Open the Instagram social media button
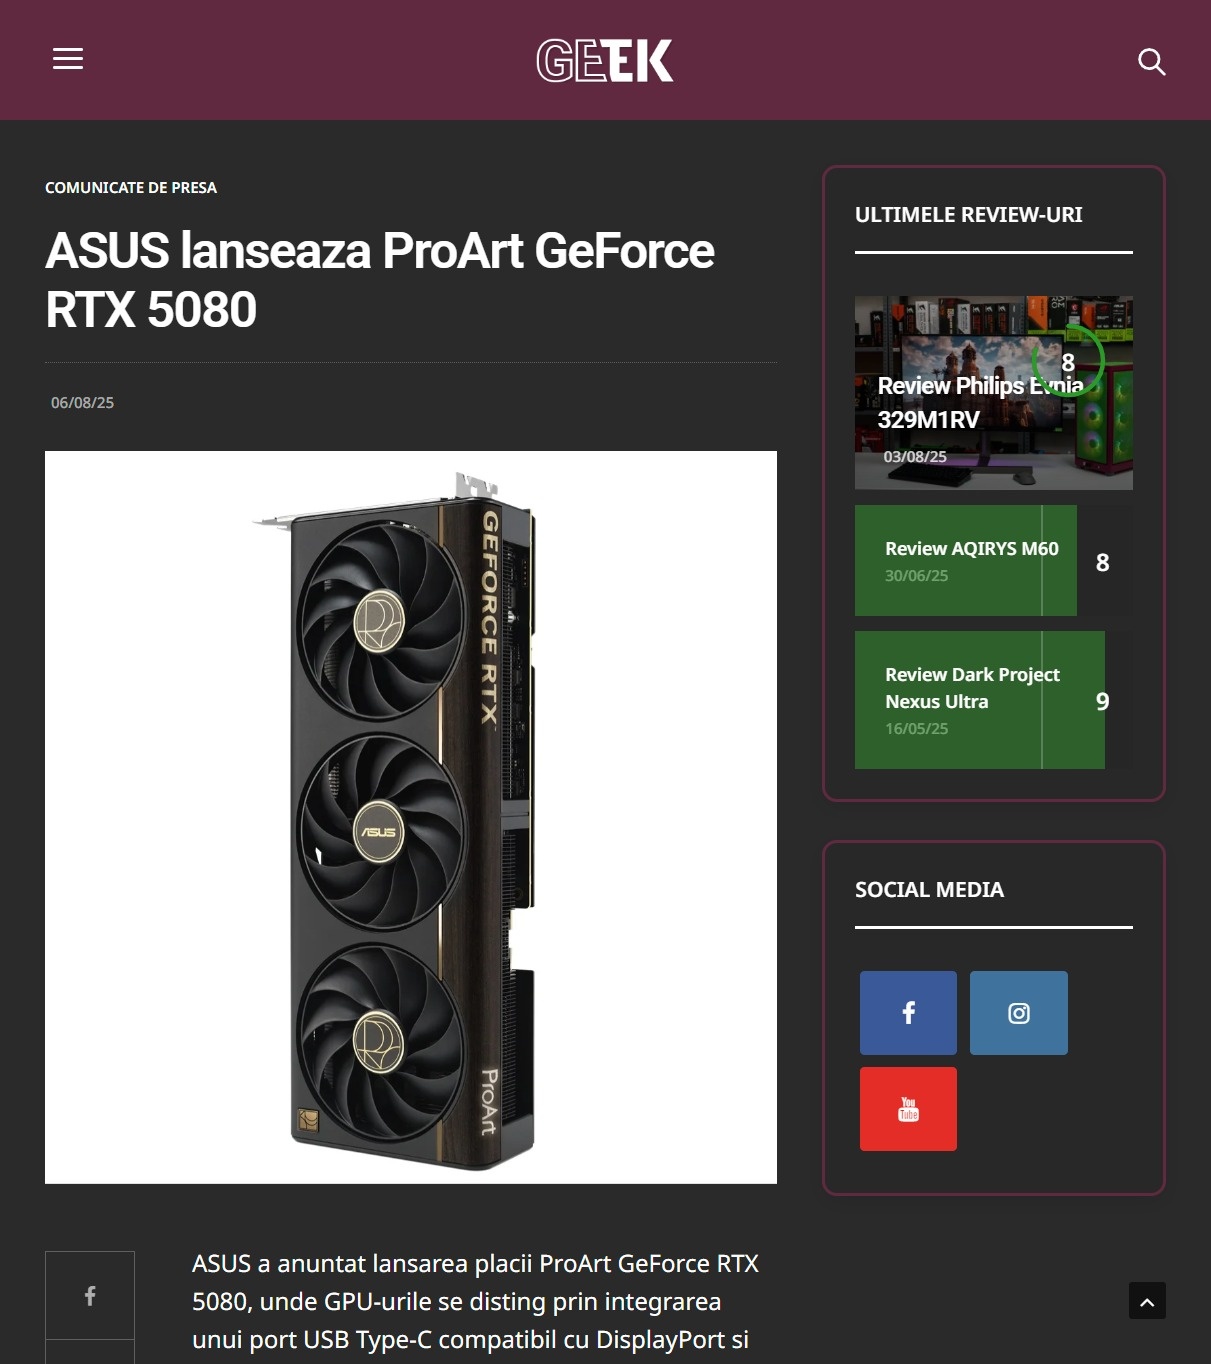This screenshot has height=1364, width=1211. (1019, 1013)
